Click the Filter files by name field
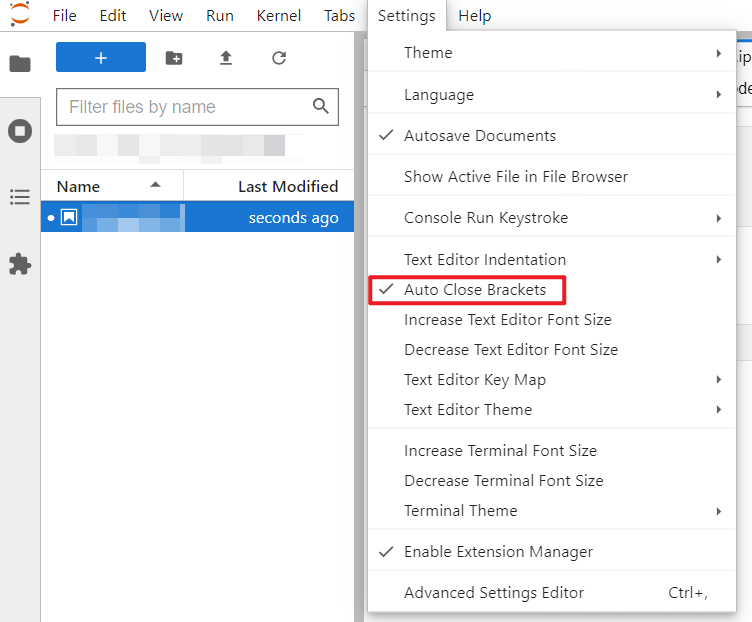The width and height of the screenshot is (752, 622). [x=197, y=106]
